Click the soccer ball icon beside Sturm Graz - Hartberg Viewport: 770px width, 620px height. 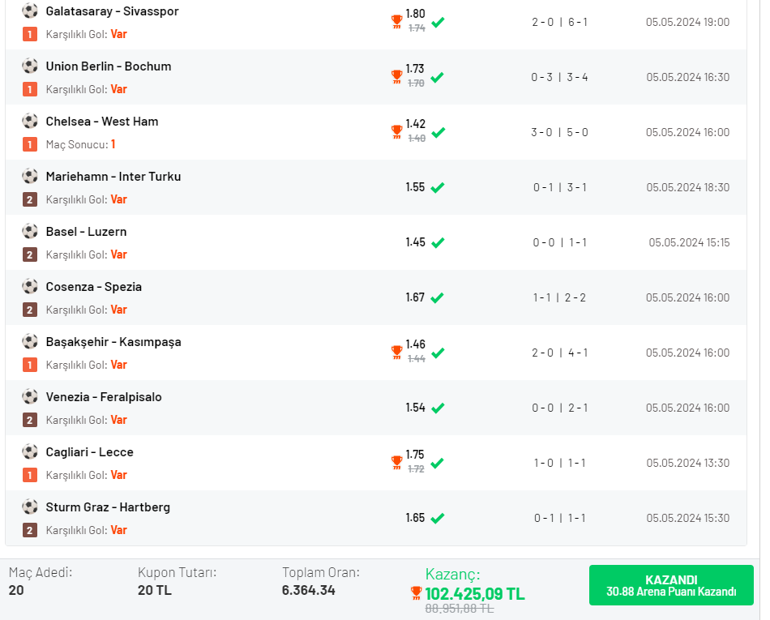click(30, 507)
